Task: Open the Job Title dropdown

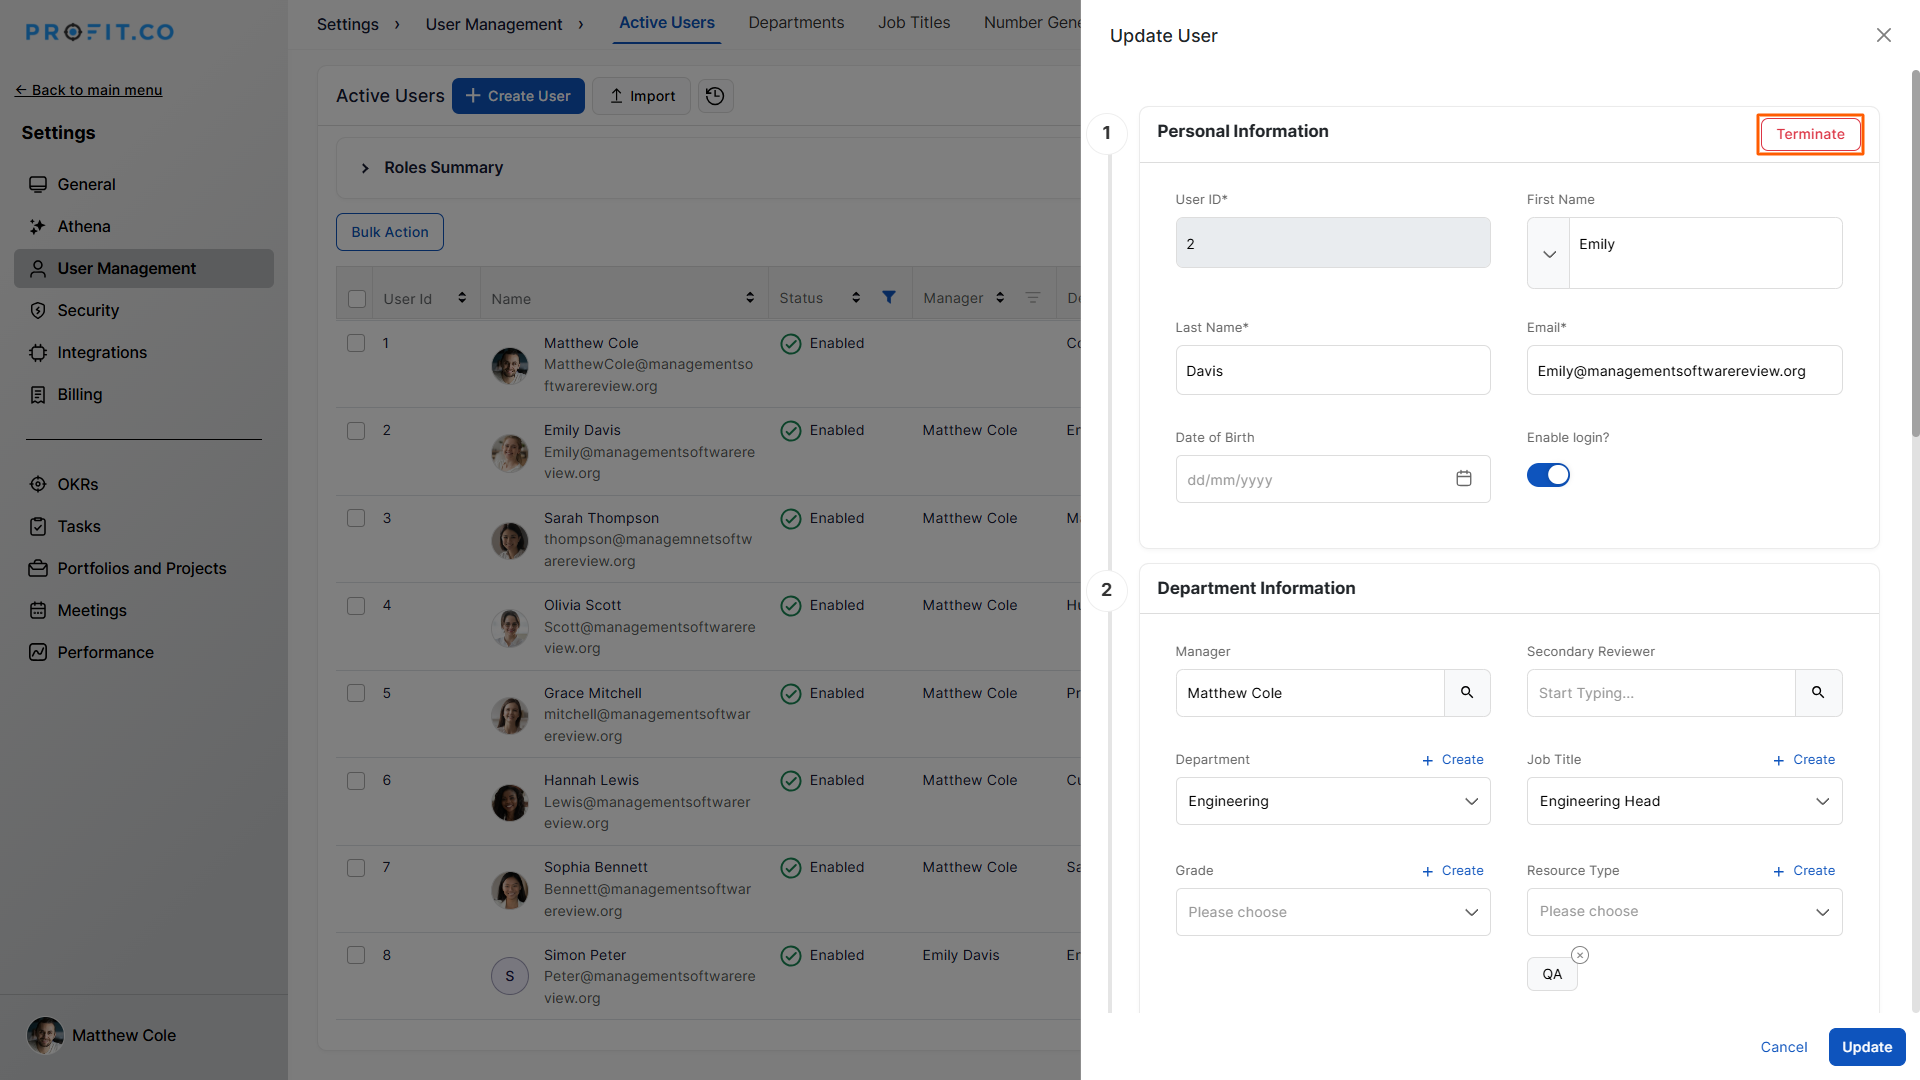Action: click(x=1683, y=801)
